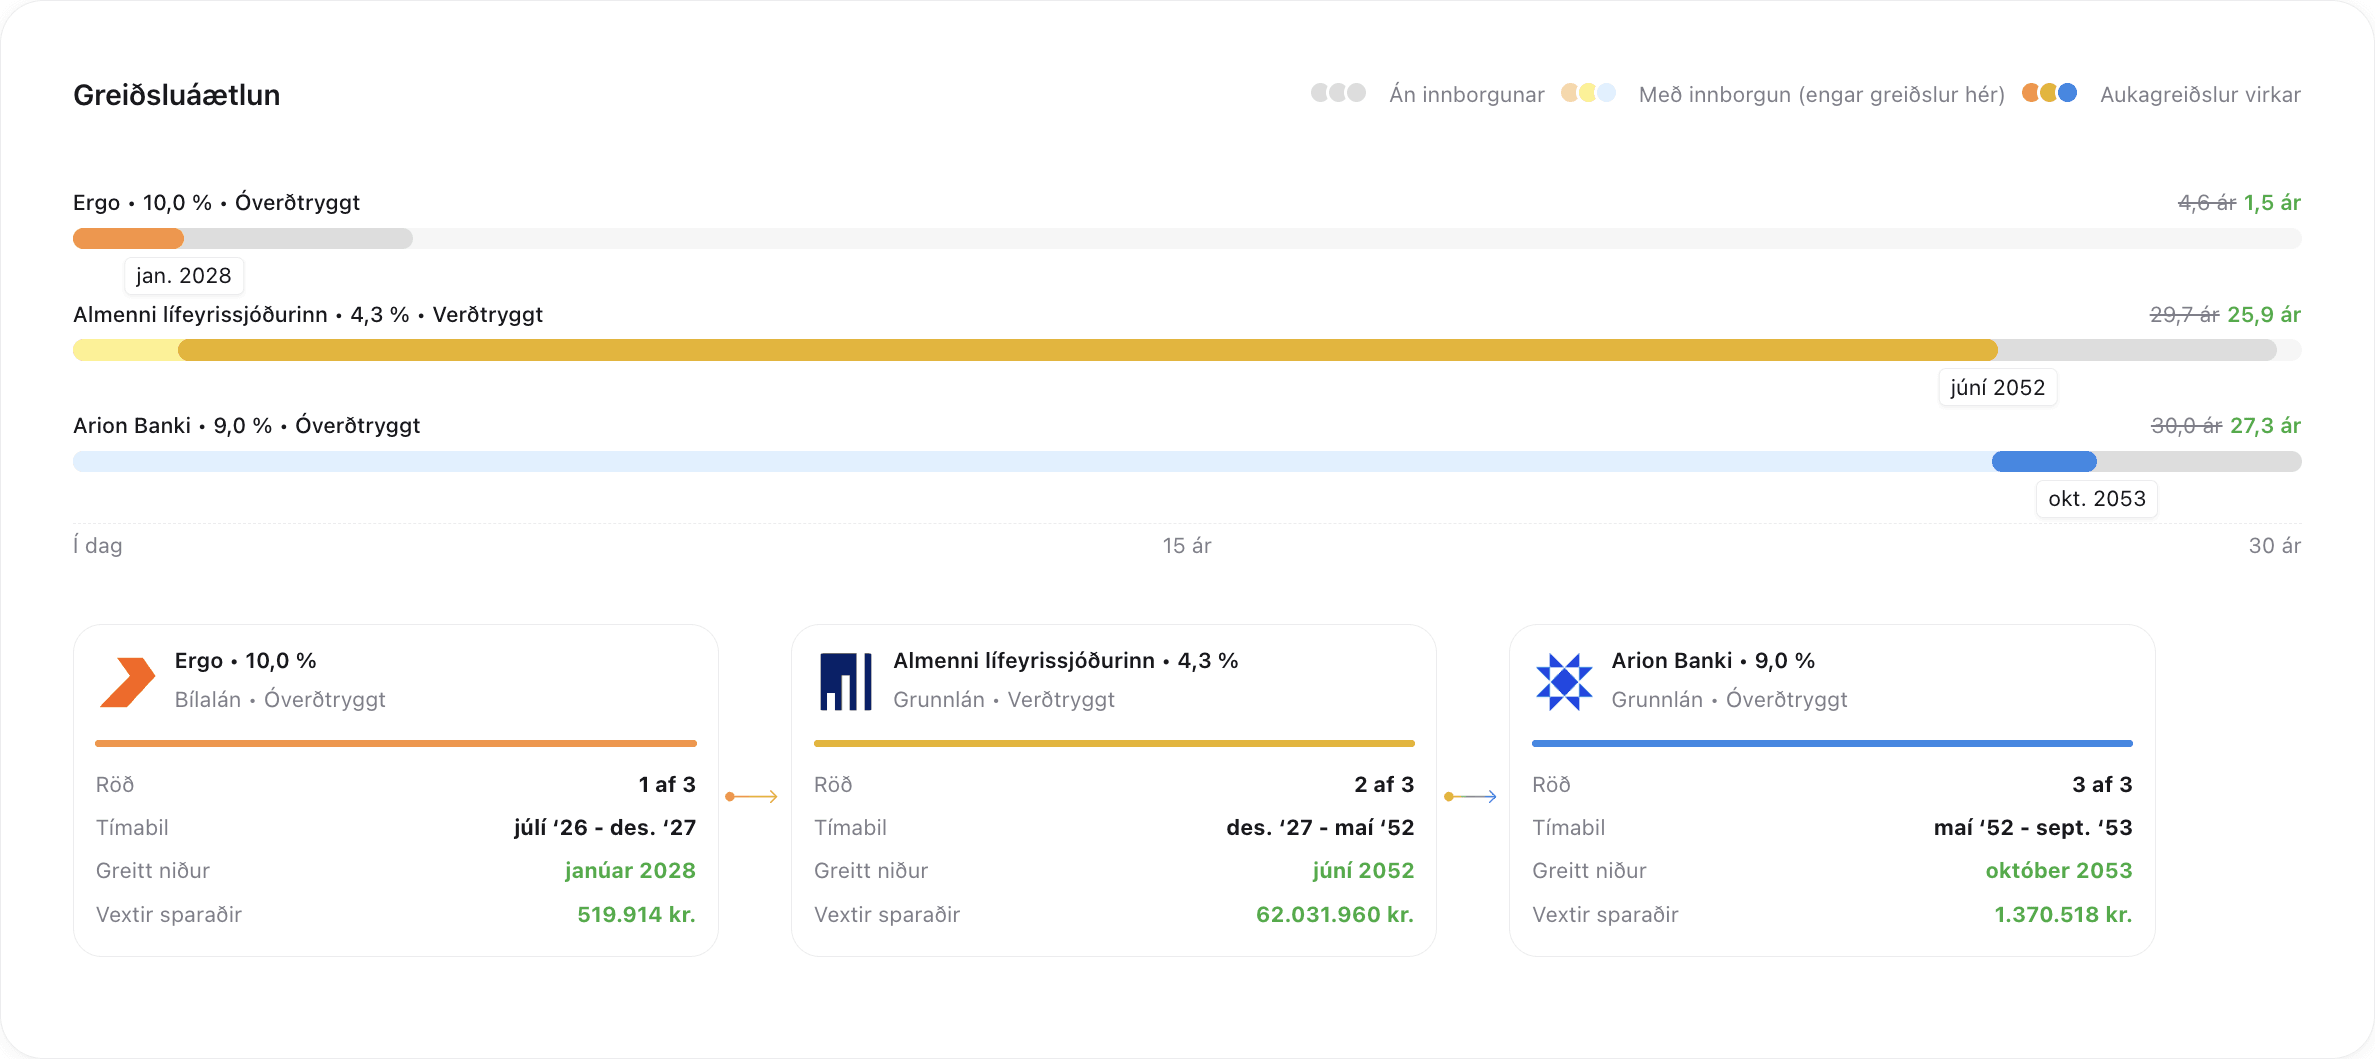Click the 'maí '52 - sept. '53' period value
The width and height of the screenshot is (2375, 1059).
pos(2033,828)
